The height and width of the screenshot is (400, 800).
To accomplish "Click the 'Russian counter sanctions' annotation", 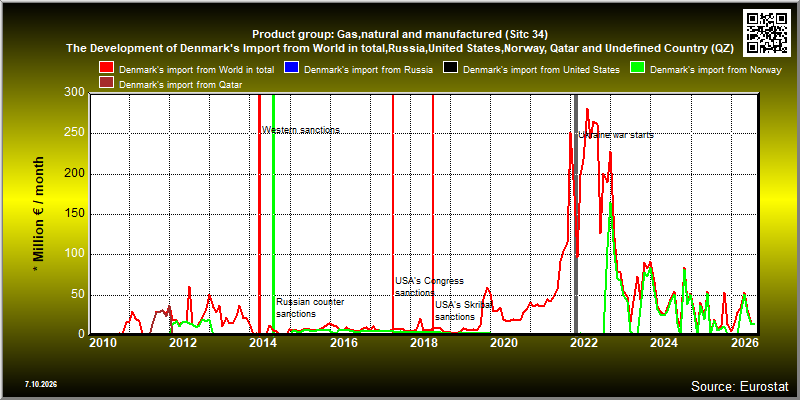I will [x=310, y=308].
